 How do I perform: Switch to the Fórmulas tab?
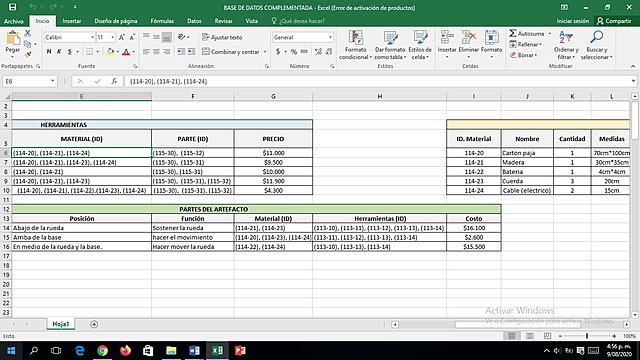click(x=162, y=21)
